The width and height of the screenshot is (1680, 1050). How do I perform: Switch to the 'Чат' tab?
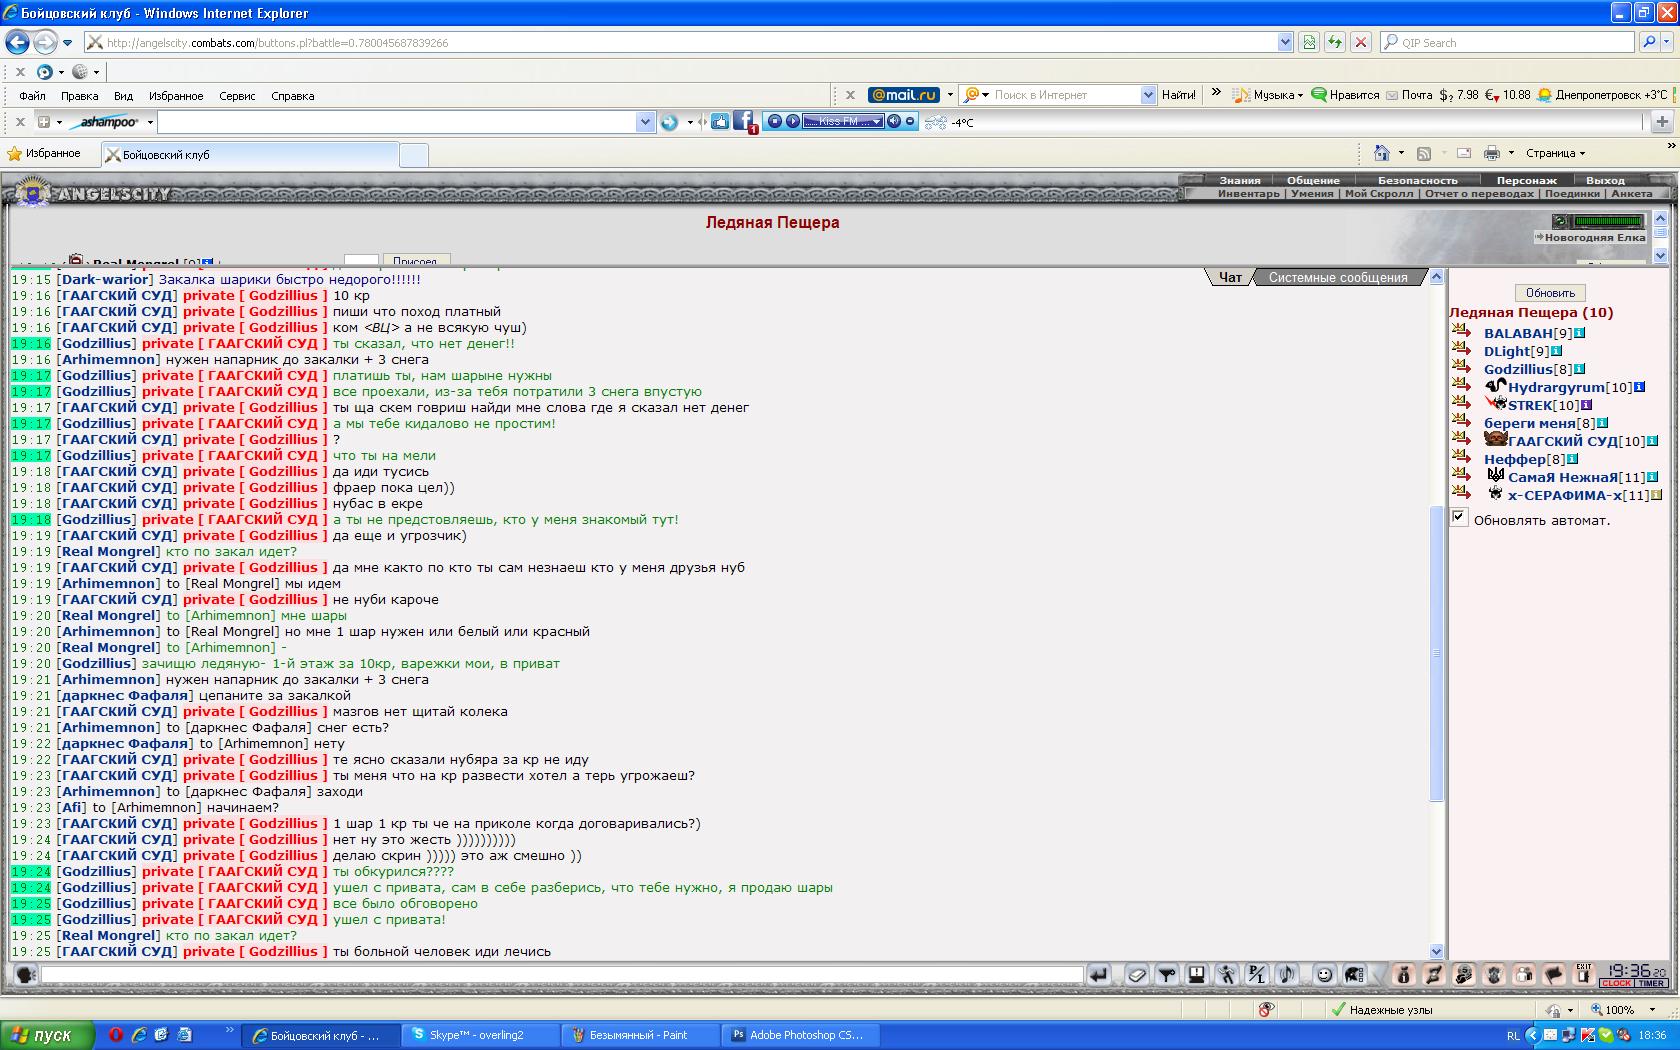point(1230,277)
